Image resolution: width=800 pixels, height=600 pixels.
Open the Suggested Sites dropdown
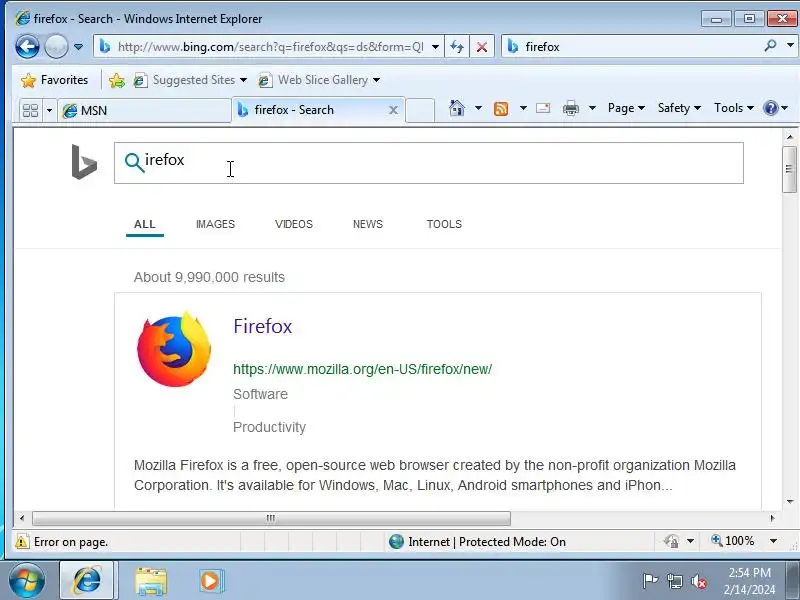pyautogui.click(x=190, y=80)
